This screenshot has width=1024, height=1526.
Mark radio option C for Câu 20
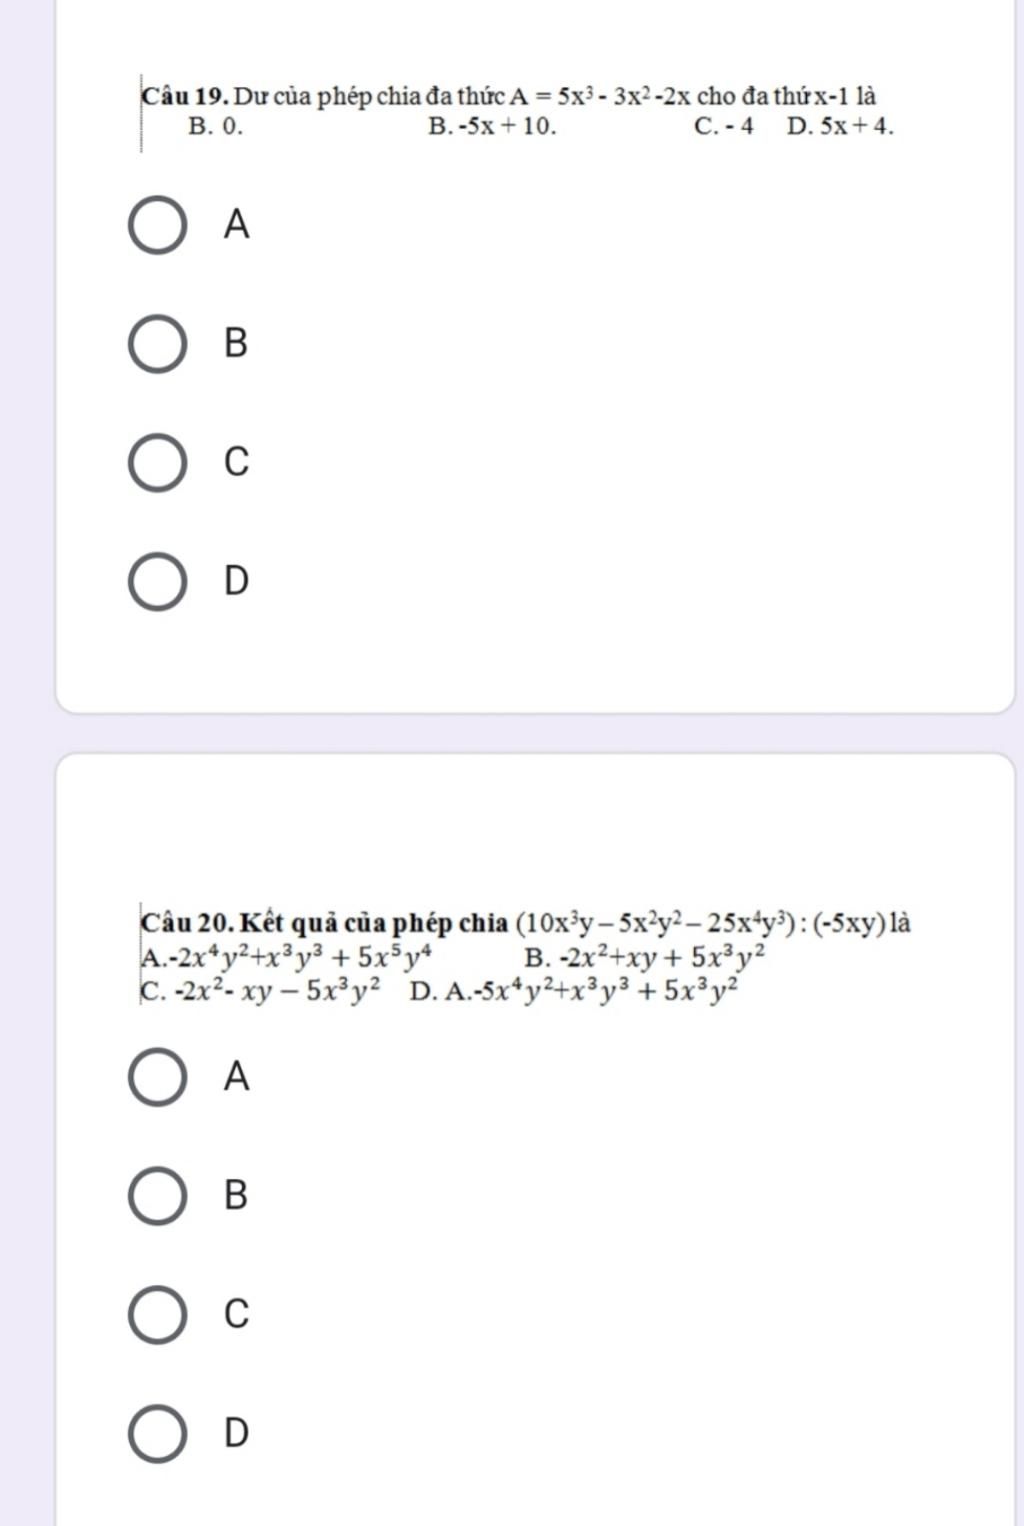[x=157, y=1315]
